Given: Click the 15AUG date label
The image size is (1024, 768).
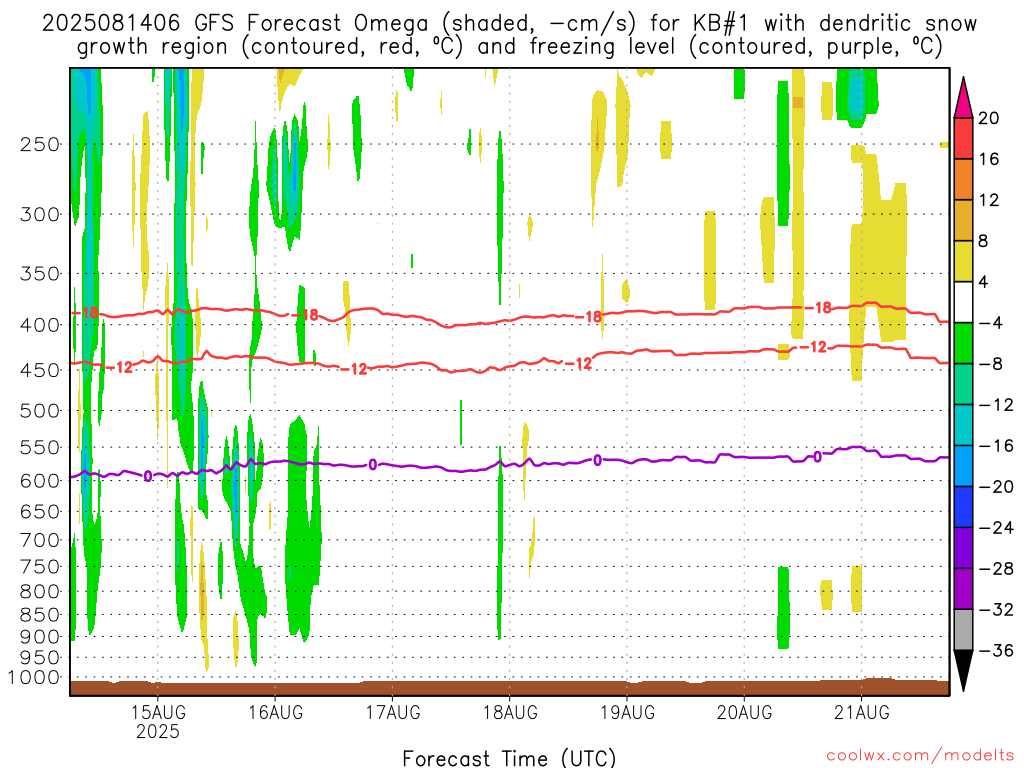Looking at the screenshot, I should pyautogui.click(x=158, y=712).
